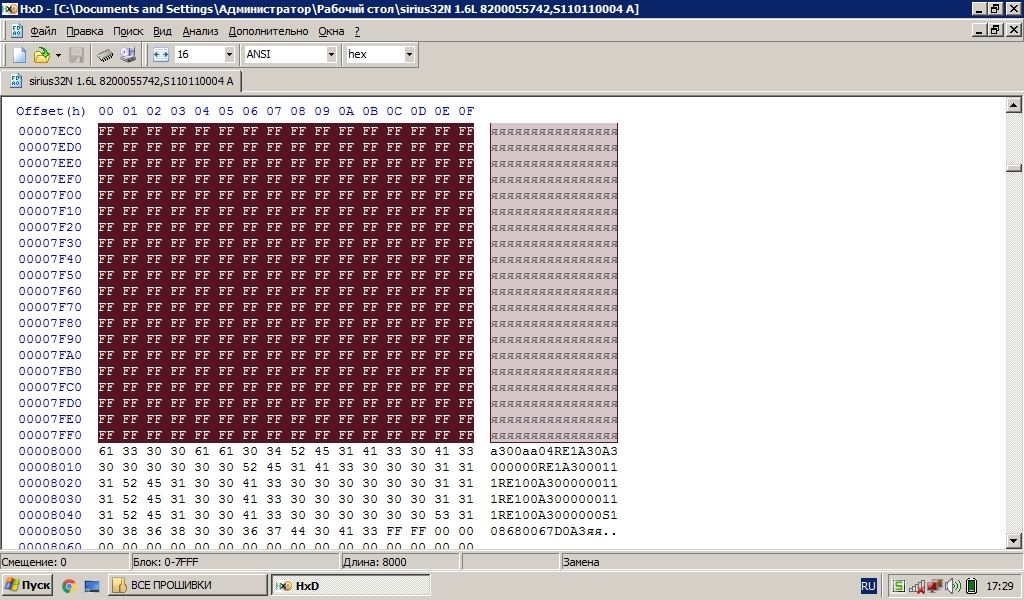1024x600 pixels.
Task: Open the Файл menu
Action: [x=43, y=31]
